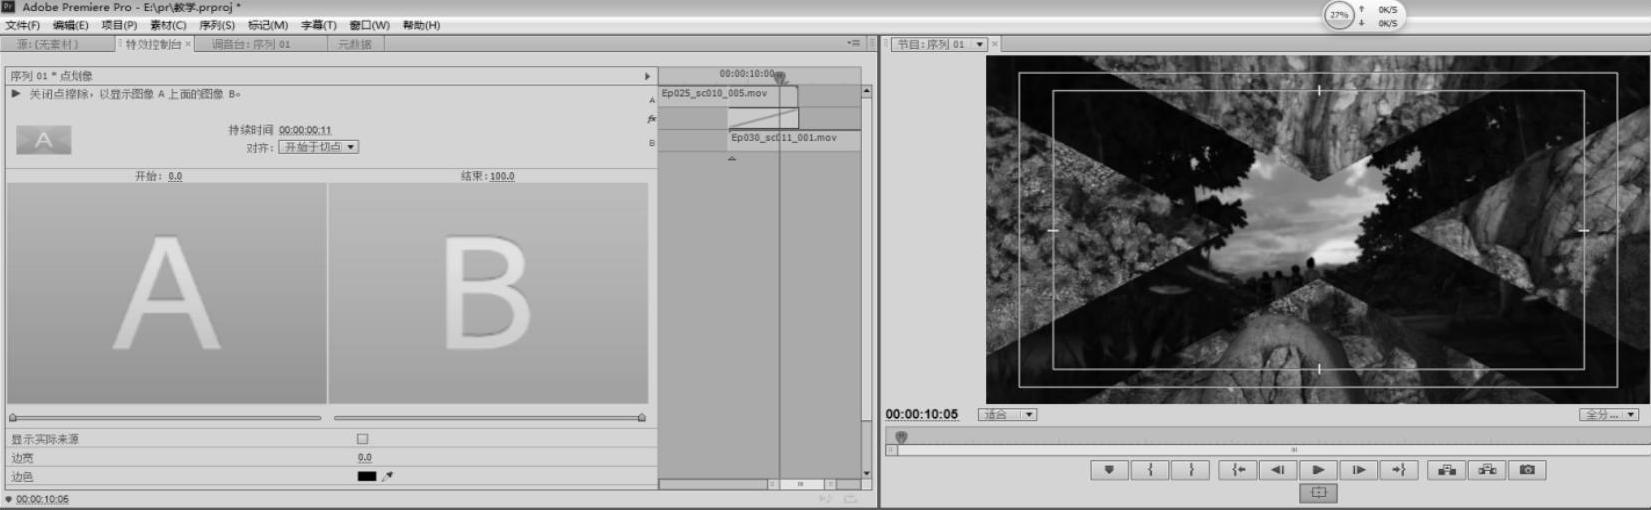Image resolution: width=1651 pixels, height=510 pixels.
Task: Click the Go to In Point button
Action: click(1237, 470)
